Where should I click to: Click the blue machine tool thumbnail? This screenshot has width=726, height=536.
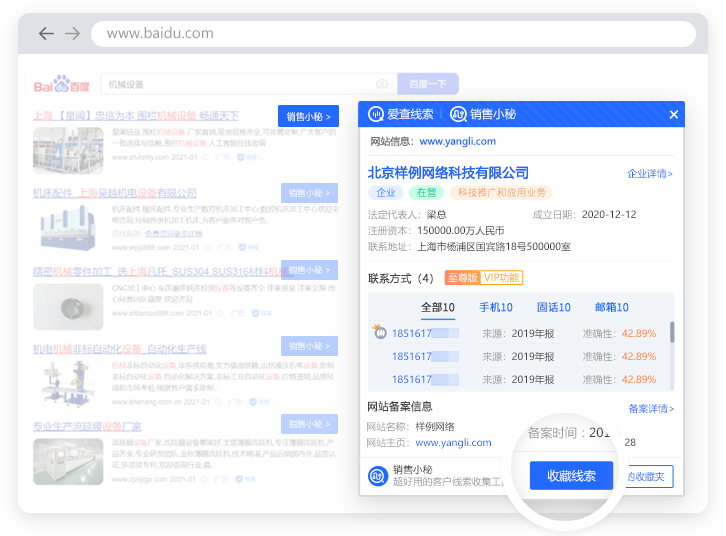point(68,228)
